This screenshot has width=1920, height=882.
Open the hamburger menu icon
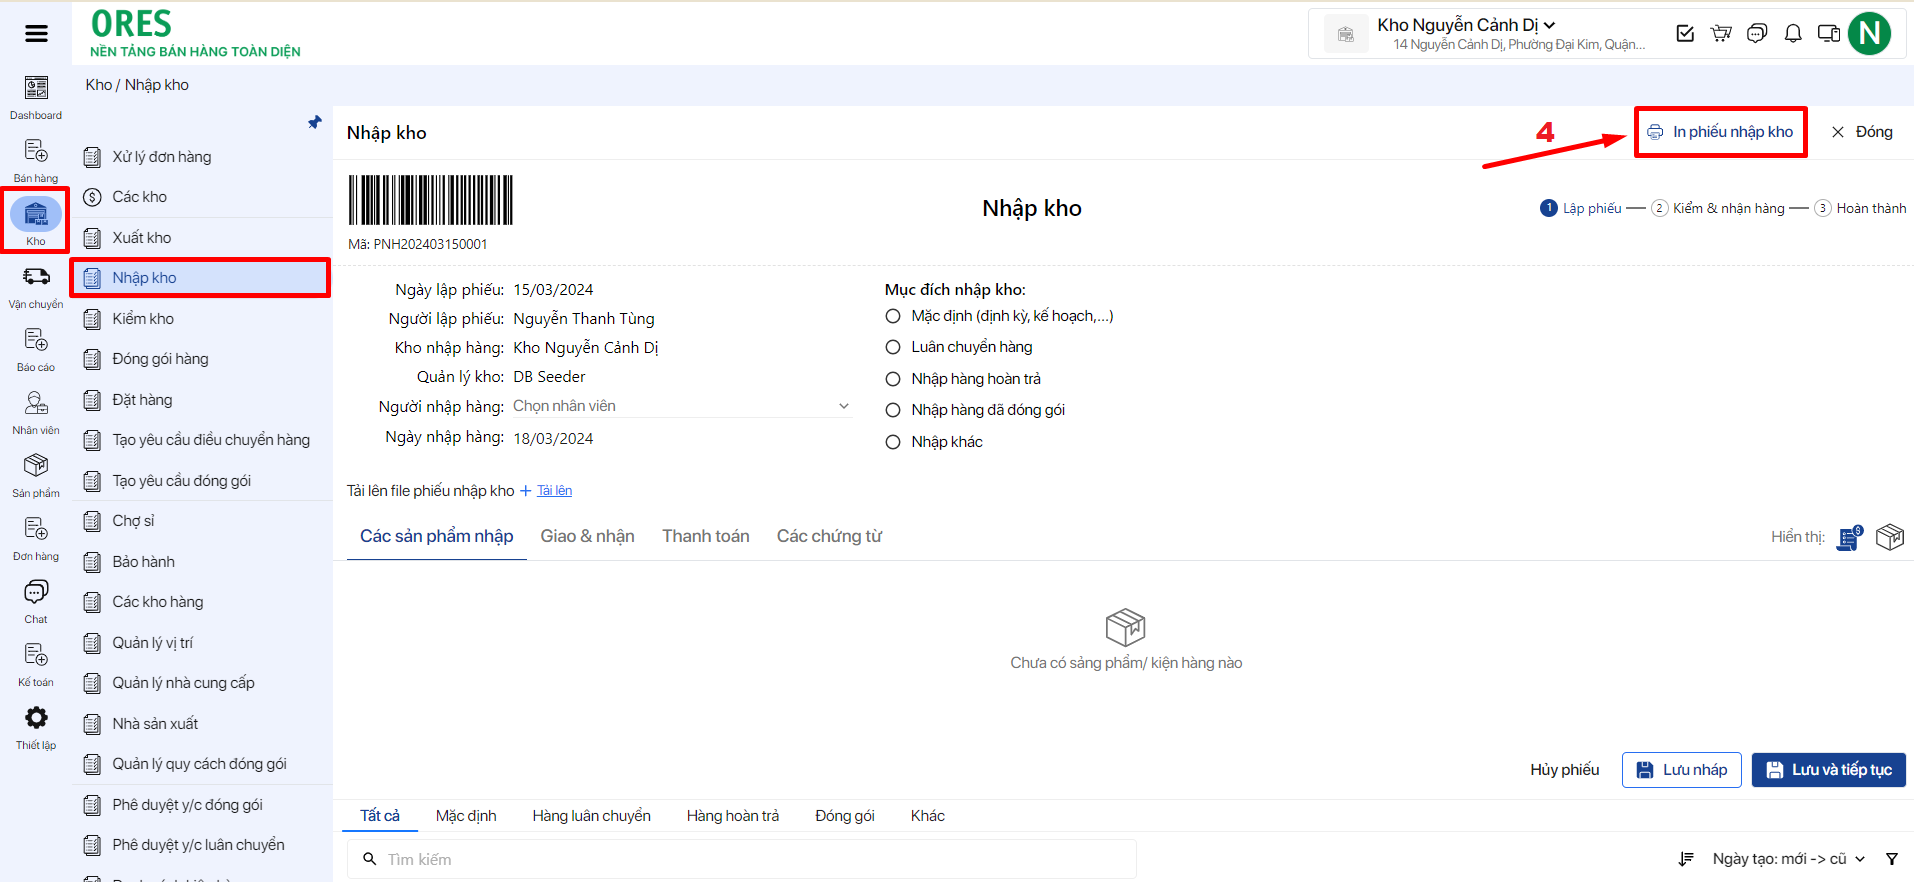click(36, 34)
